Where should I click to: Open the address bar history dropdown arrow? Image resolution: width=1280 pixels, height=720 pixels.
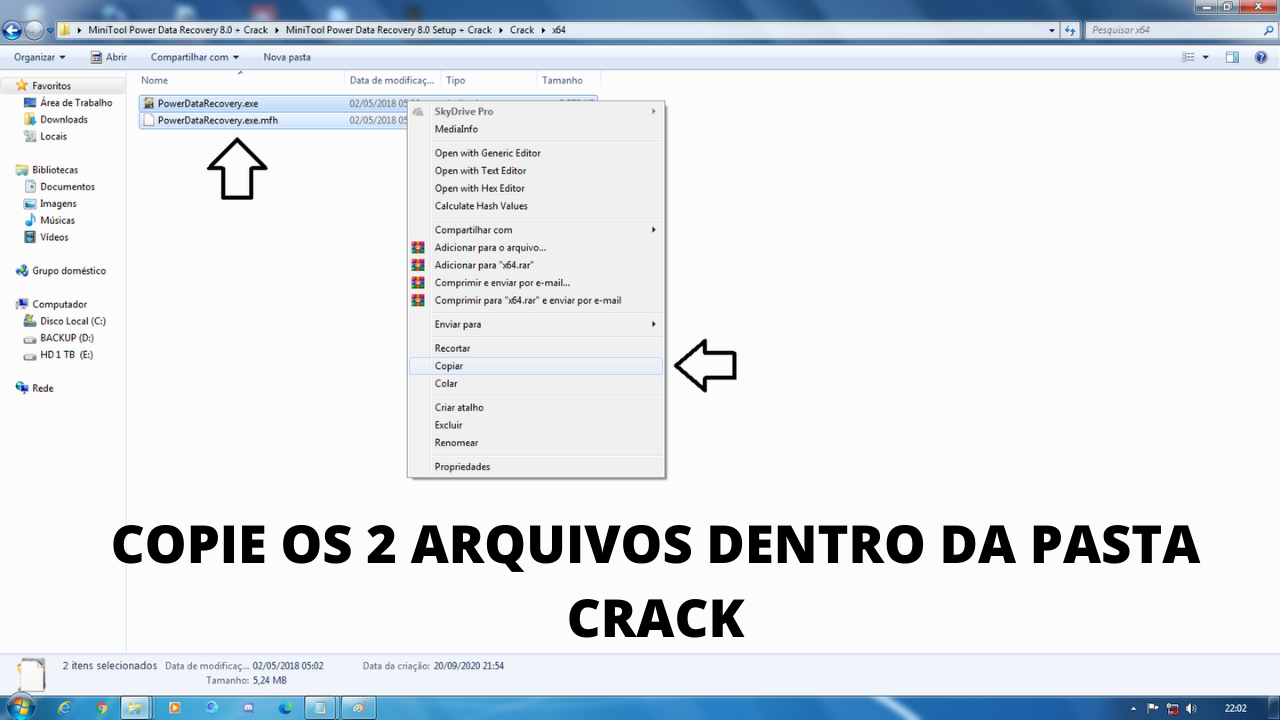click(1052, 30)
